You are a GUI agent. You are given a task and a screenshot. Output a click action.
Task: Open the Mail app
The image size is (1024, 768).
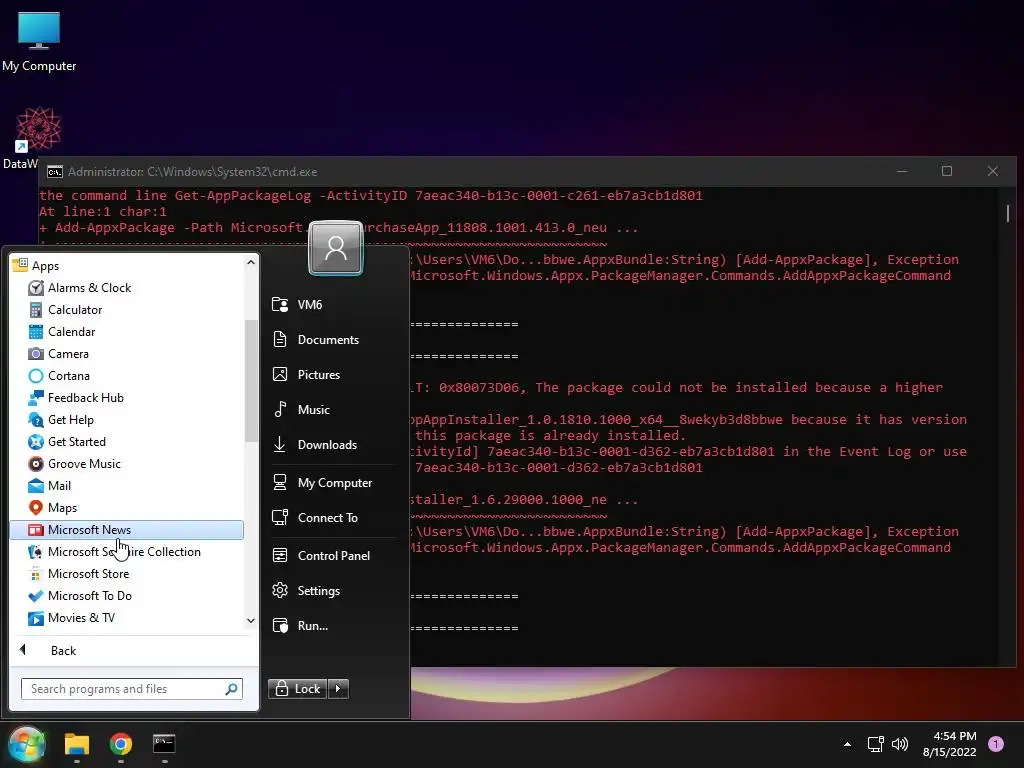tap(127, 485)
